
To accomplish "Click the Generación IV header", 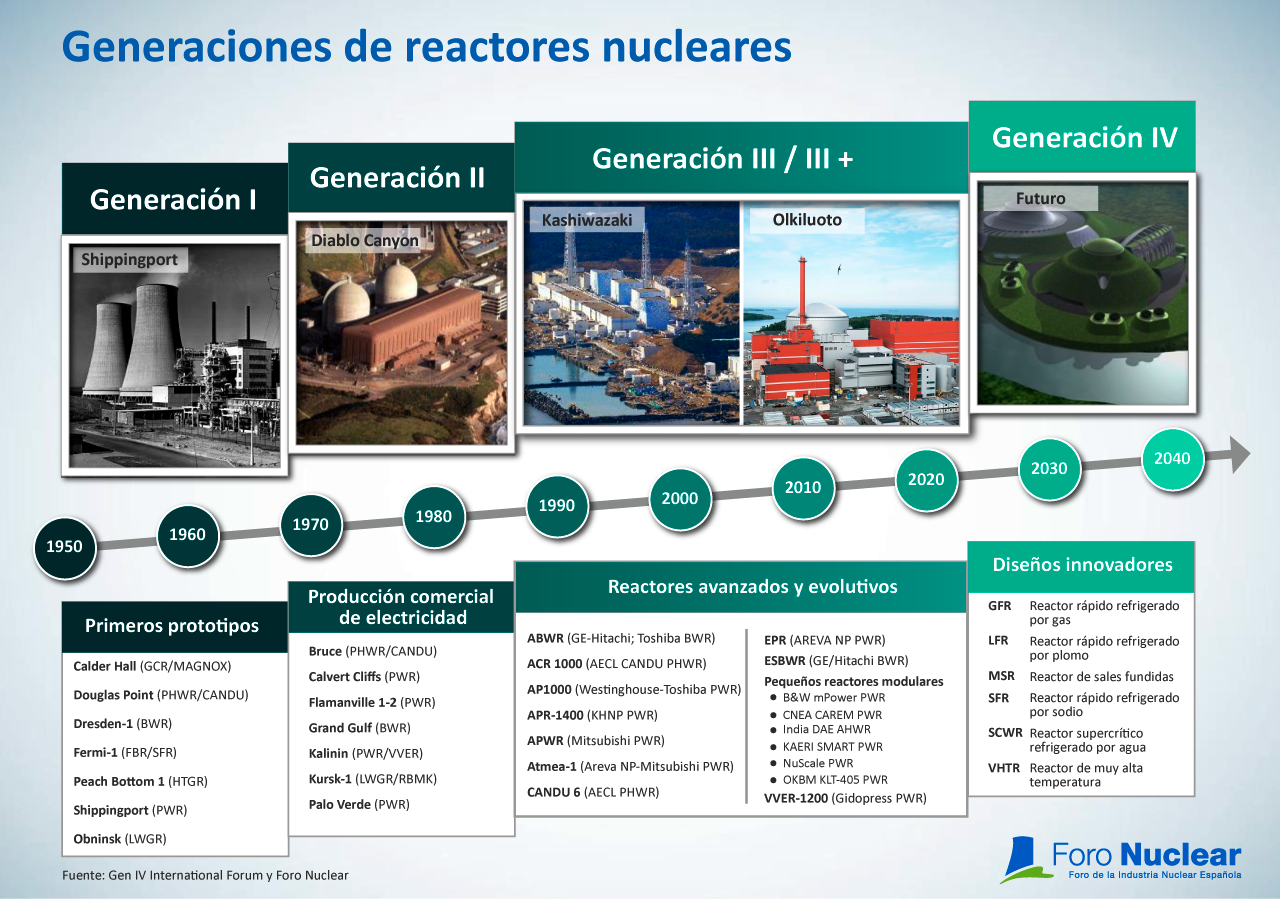I will [x=1083, y=137].
